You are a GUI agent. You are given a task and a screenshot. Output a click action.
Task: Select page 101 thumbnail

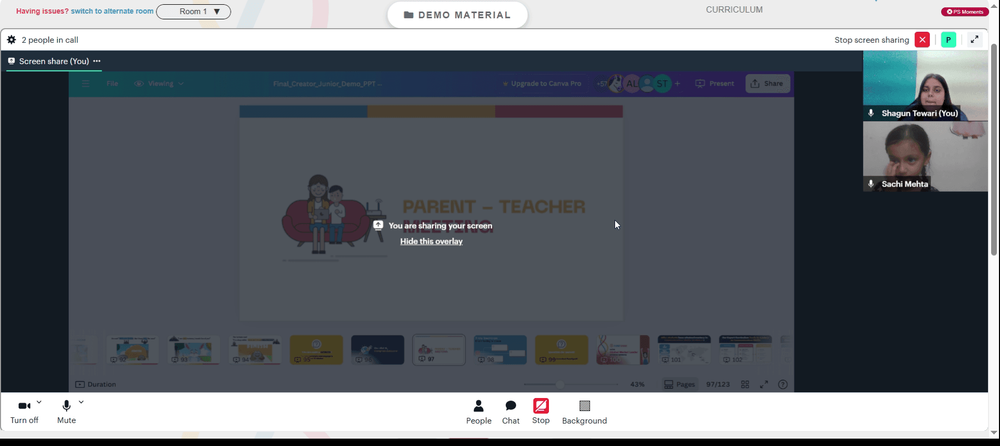(x=684, y=350)
